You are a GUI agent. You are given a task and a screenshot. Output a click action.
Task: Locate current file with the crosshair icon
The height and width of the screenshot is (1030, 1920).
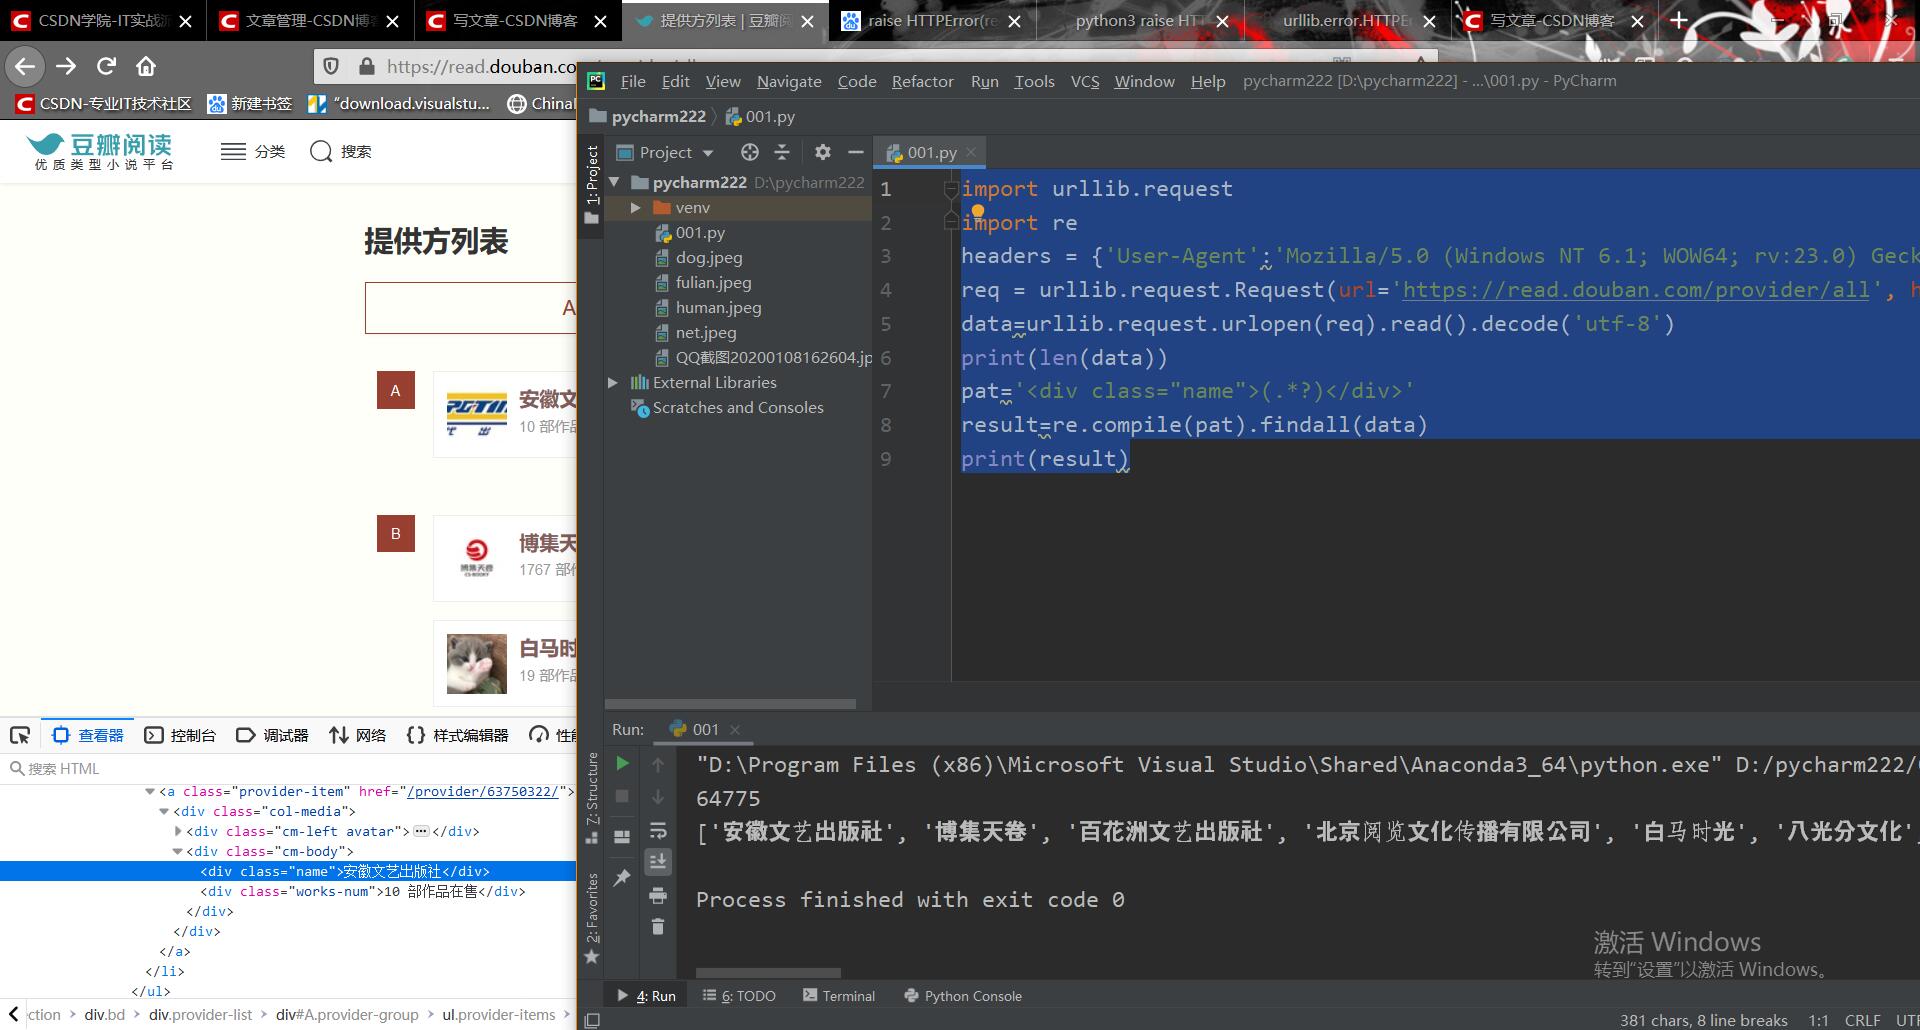(x=750, y=152)
